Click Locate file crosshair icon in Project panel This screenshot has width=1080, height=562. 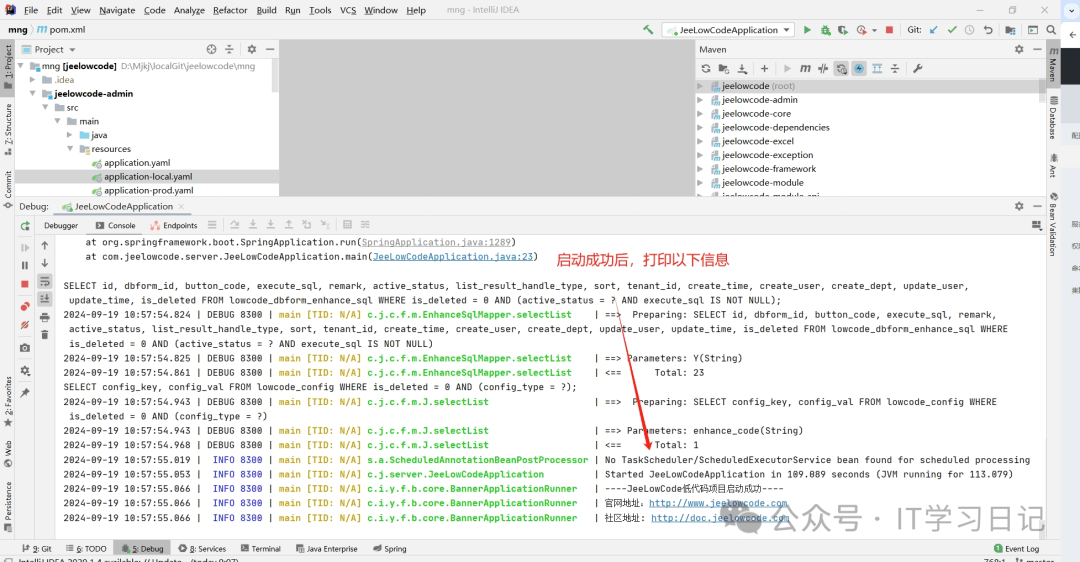pyautogui.click(x=211, y=50)
